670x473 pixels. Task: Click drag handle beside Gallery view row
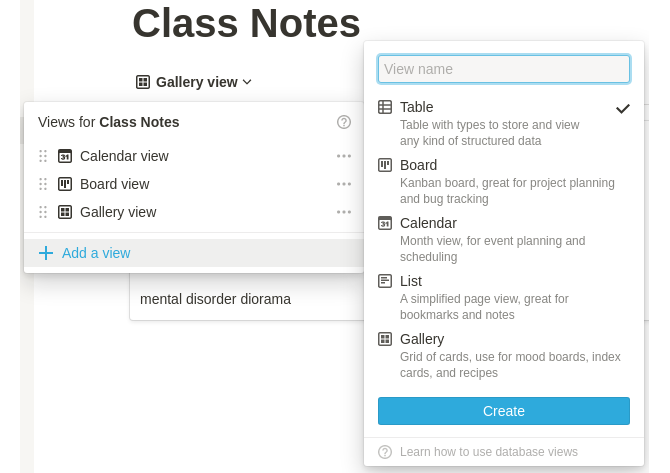point(43,212)
